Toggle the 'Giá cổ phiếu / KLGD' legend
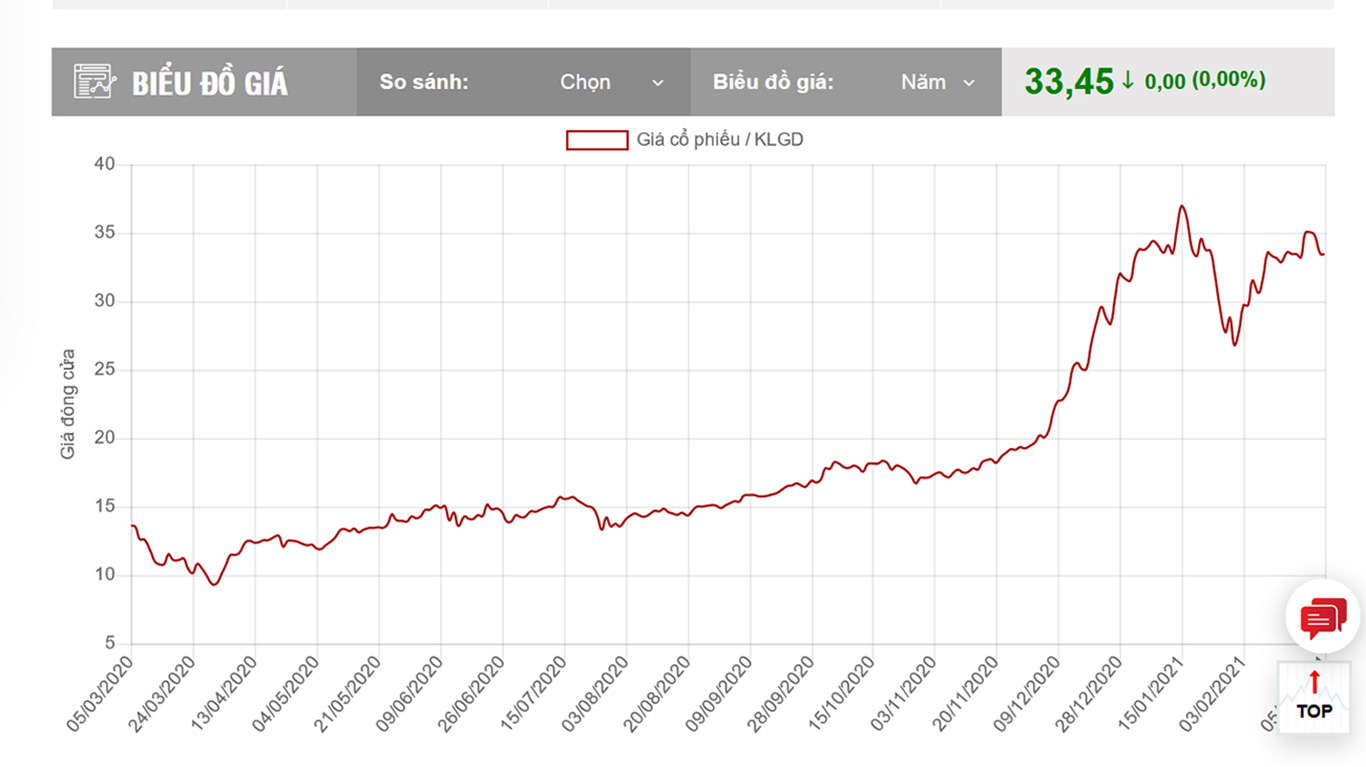 (x=685, y=140)
